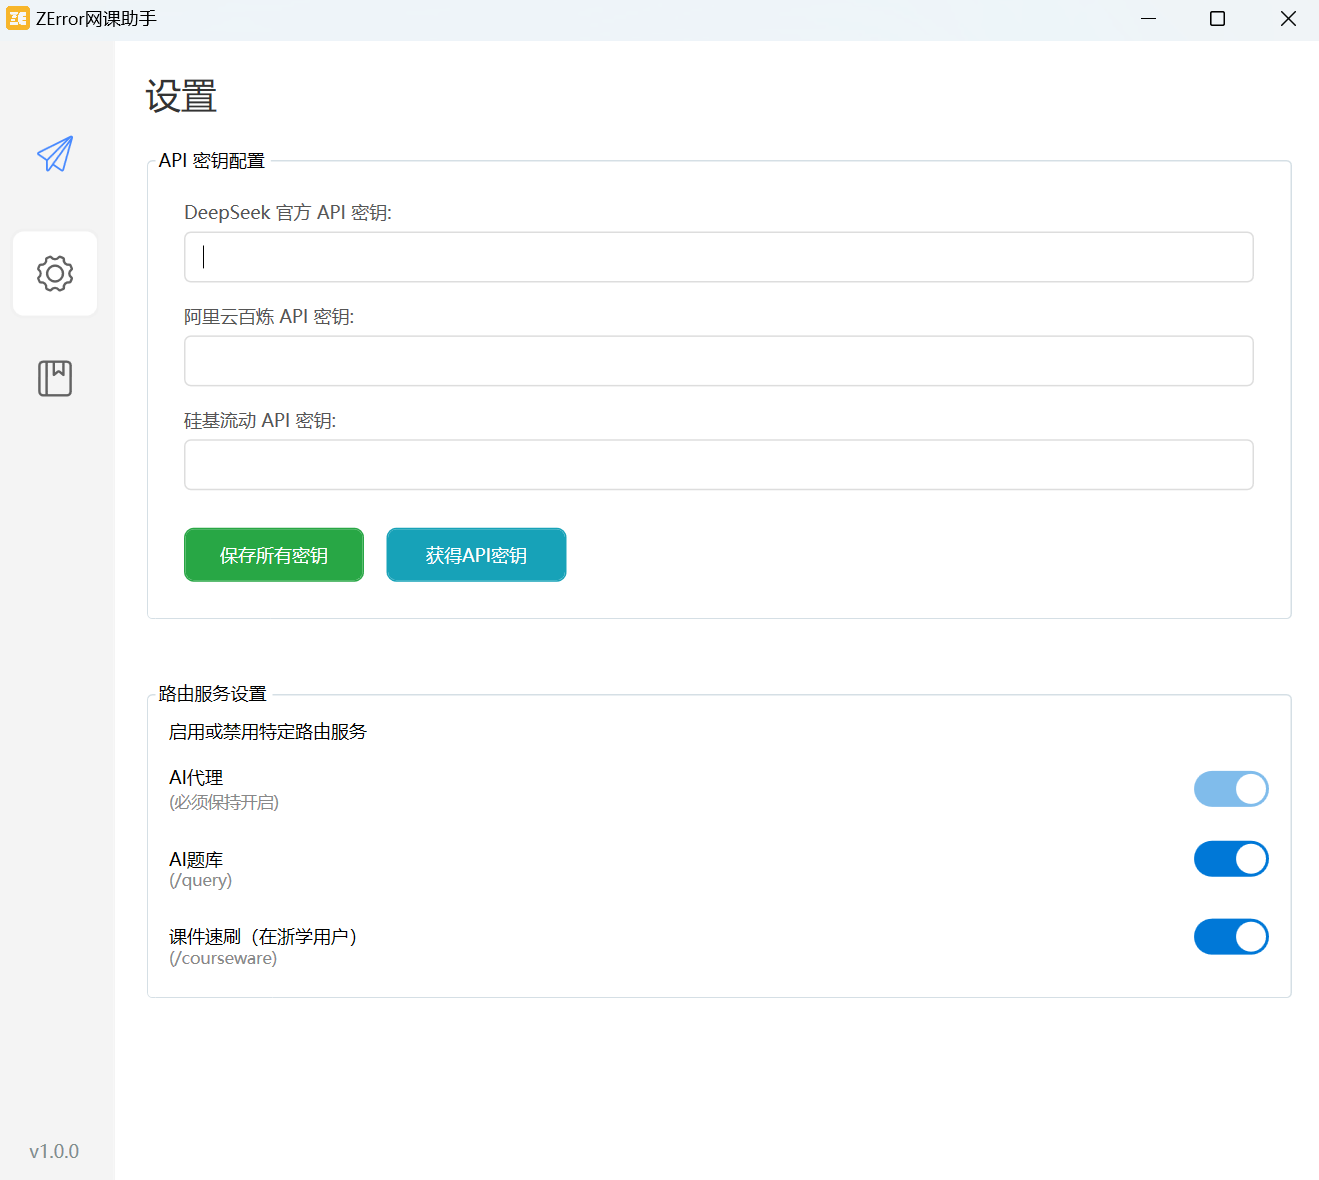Click 保存所有密钥 green button

(274, 555)
